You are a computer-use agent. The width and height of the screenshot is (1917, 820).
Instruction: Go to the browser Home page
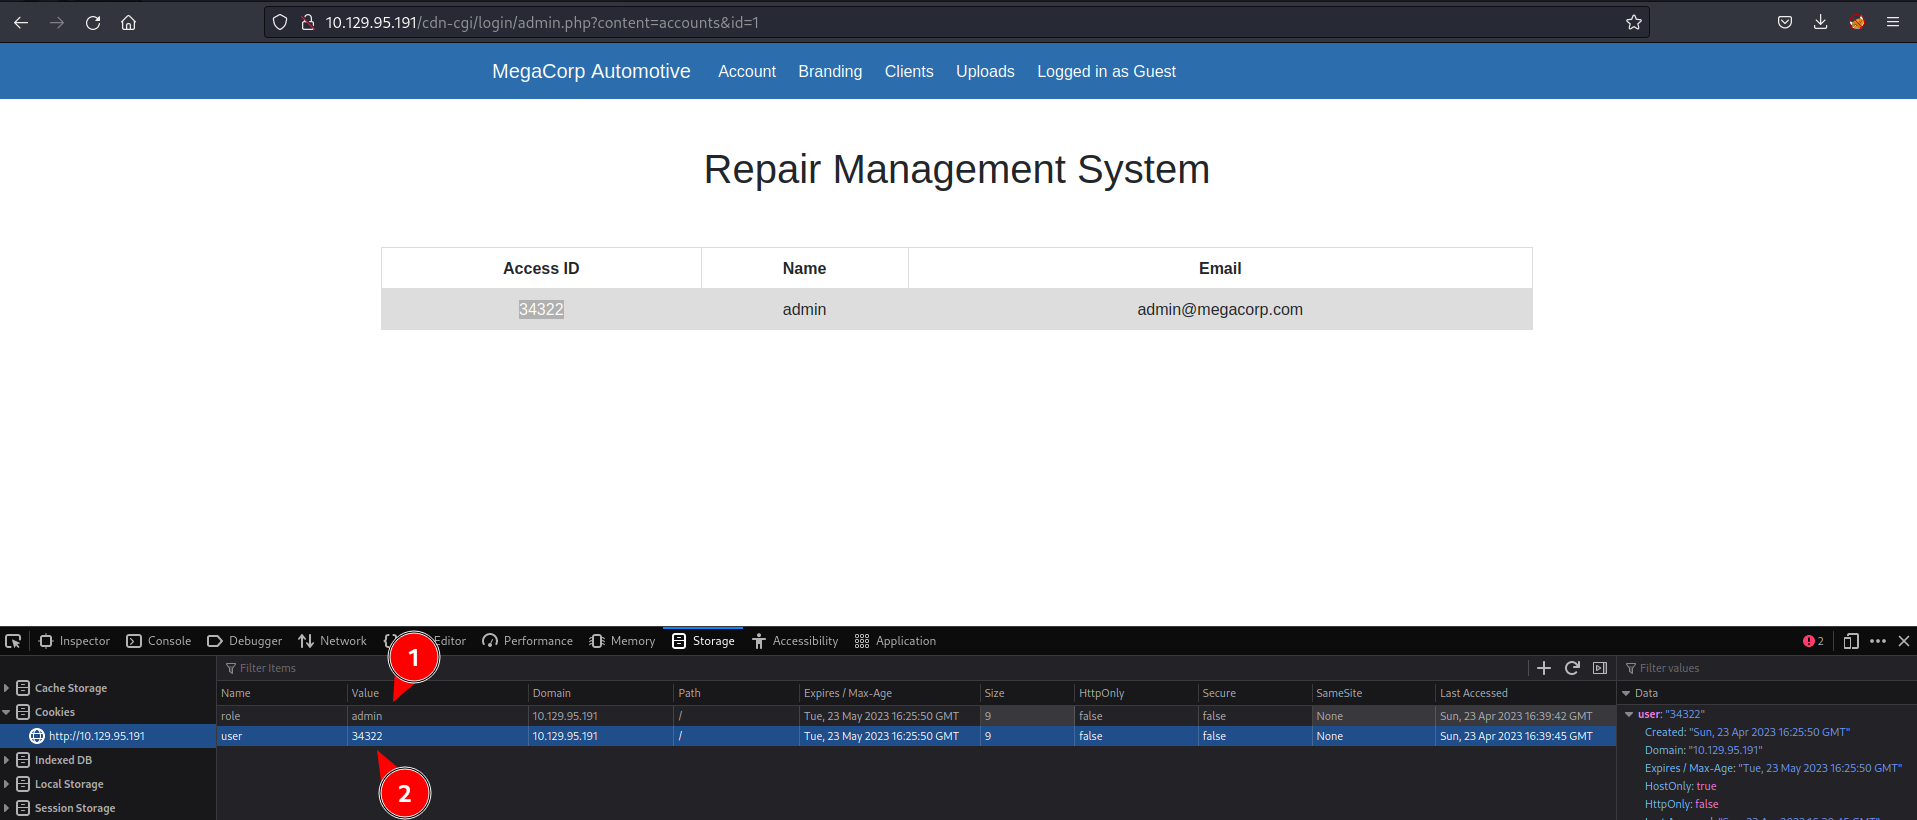pos(129,22)
